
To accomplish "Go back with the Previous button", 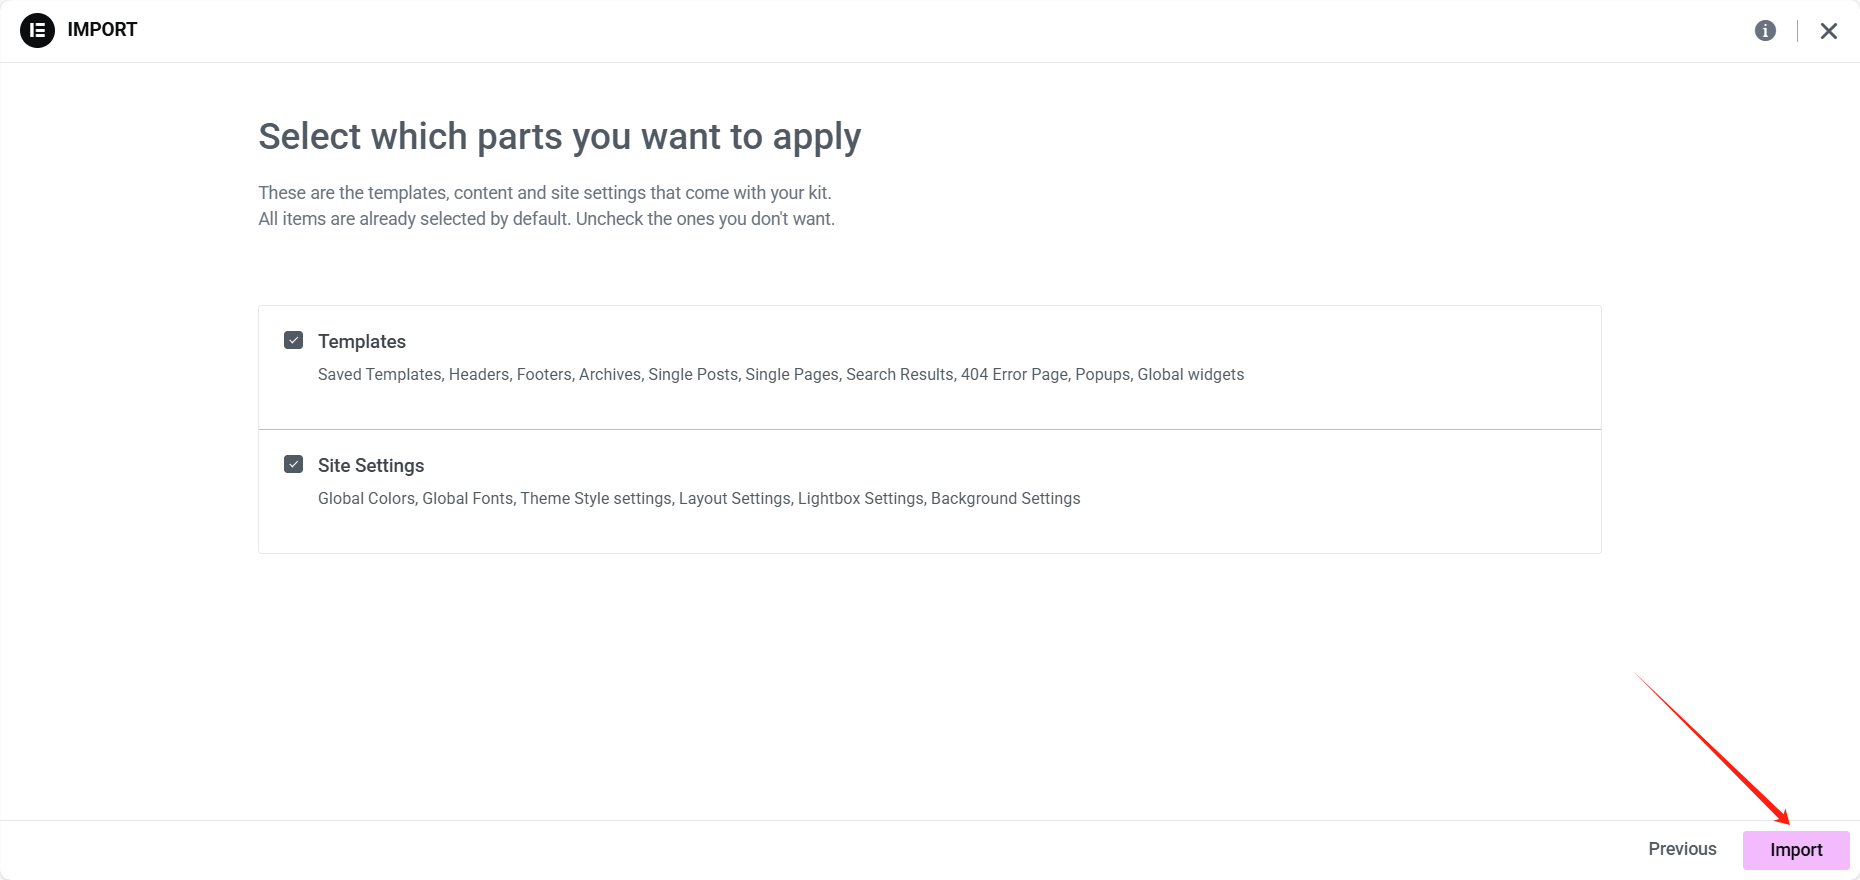I will pyautogui.click(x=1682, y=849).
